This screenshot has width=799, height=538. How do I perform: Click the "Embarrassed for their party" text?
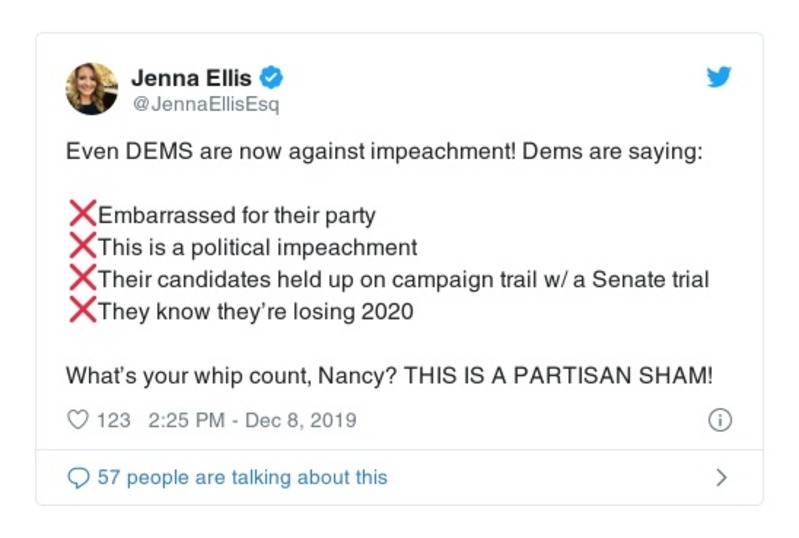click(x=237, y=215)
